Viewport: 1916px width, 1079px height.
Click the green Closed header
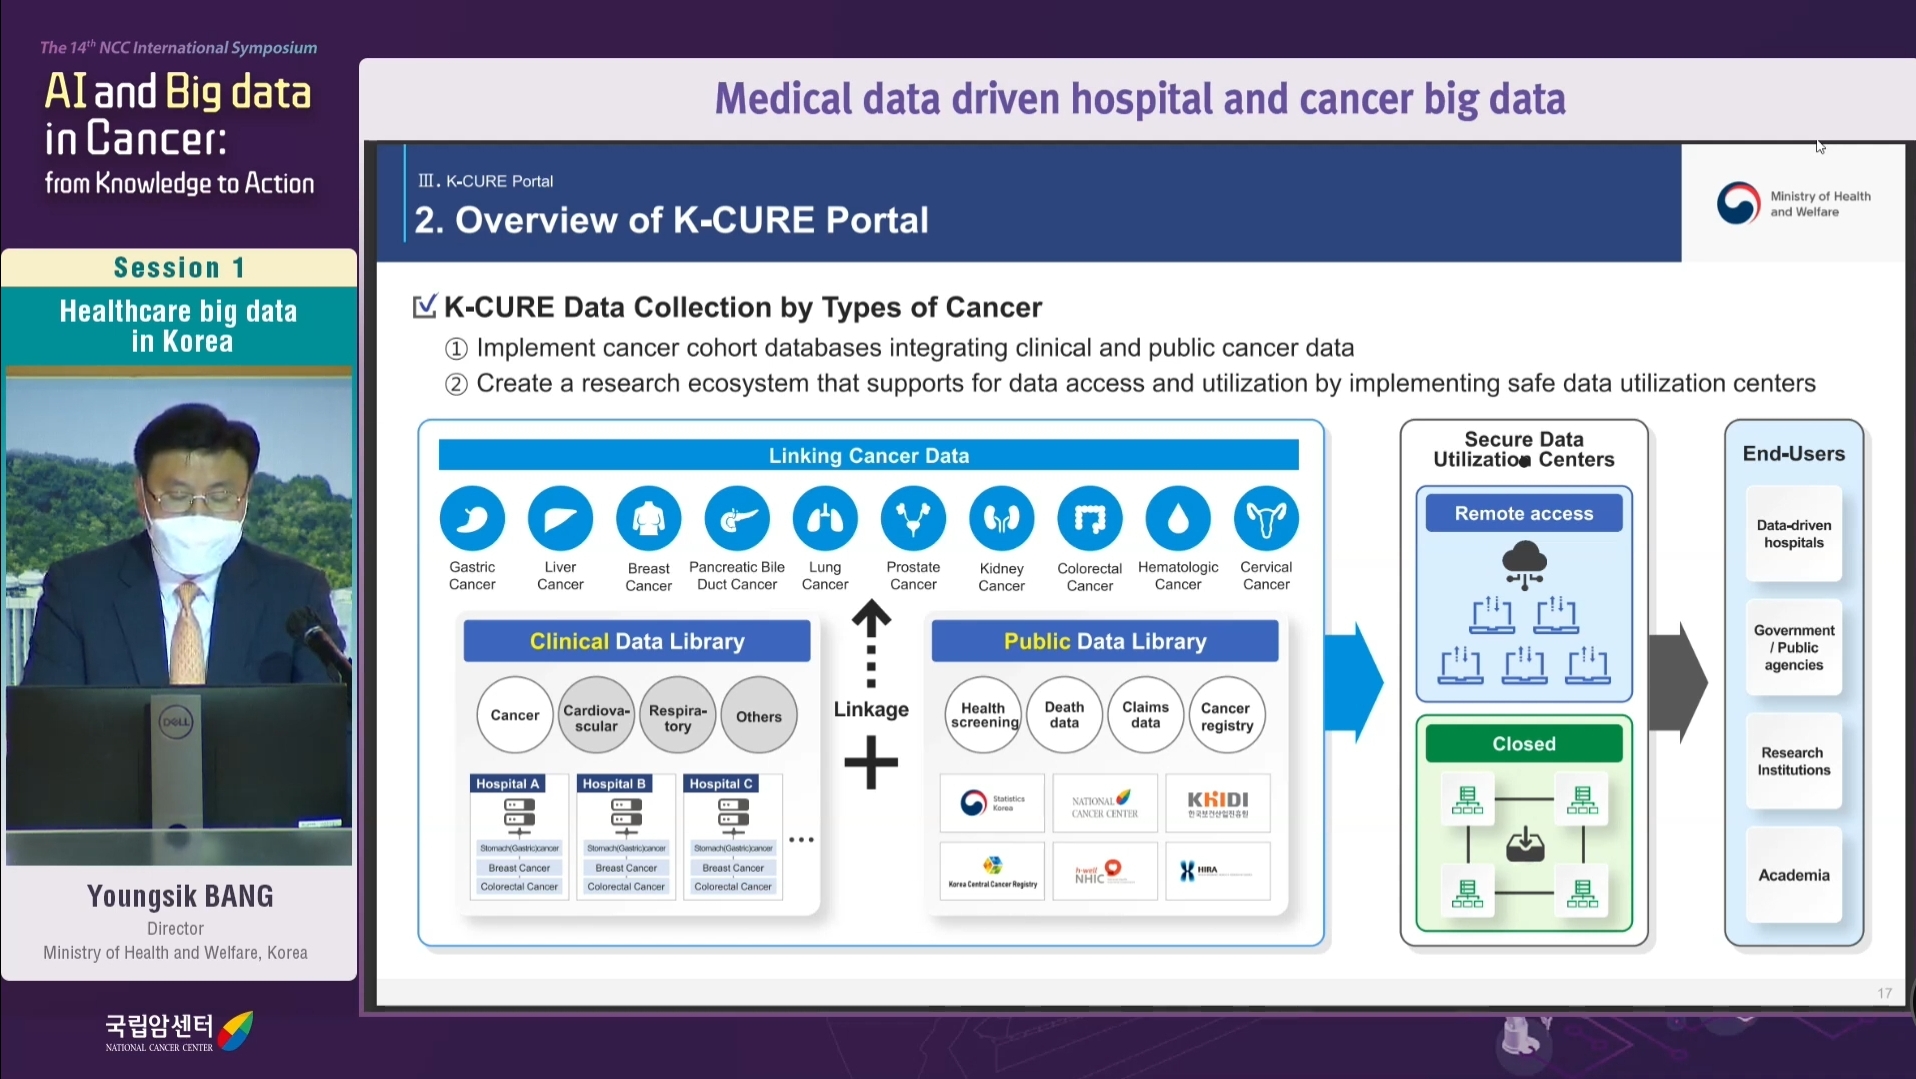point(1524,744)
